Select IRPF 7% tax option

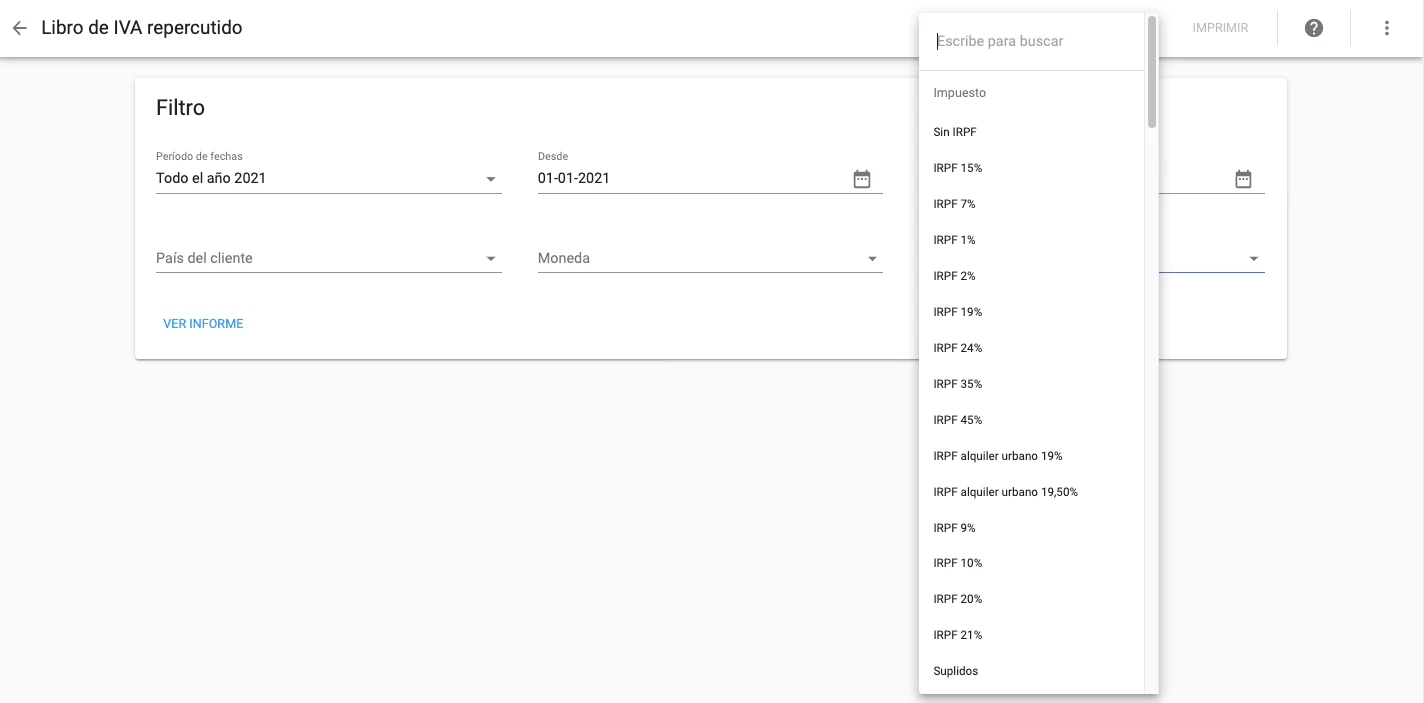tap(955, 204)
